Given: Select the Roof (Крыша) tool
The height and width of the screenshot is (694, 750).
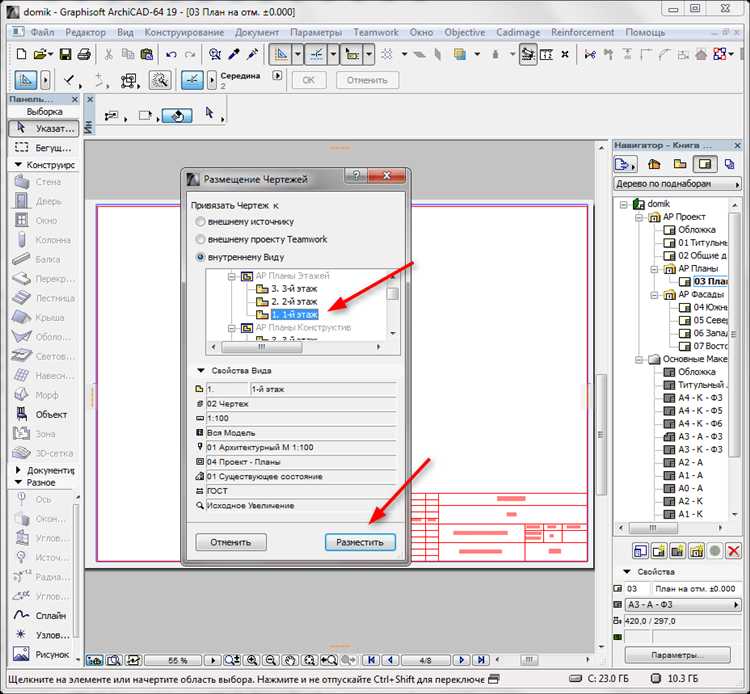Looking at the screenshot, I should 43,318.
